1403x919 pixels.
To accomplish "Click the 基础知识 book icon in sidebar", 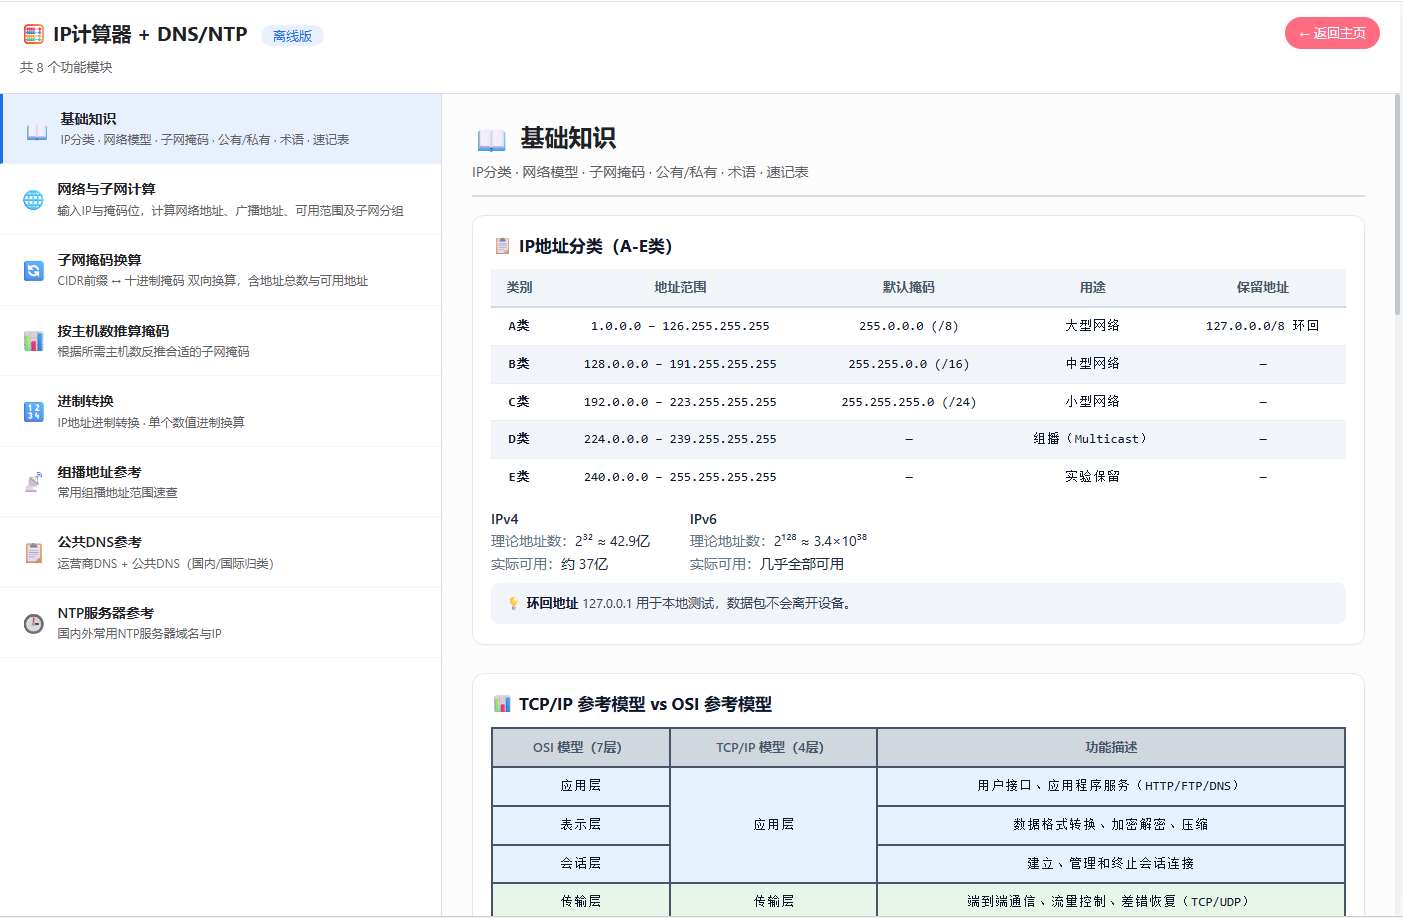I will [37, 130].
